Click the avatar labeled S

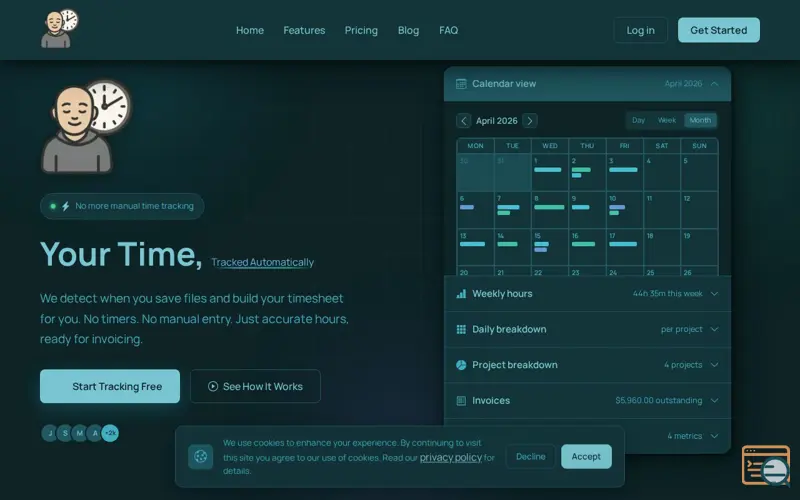[x=65, y=433]
